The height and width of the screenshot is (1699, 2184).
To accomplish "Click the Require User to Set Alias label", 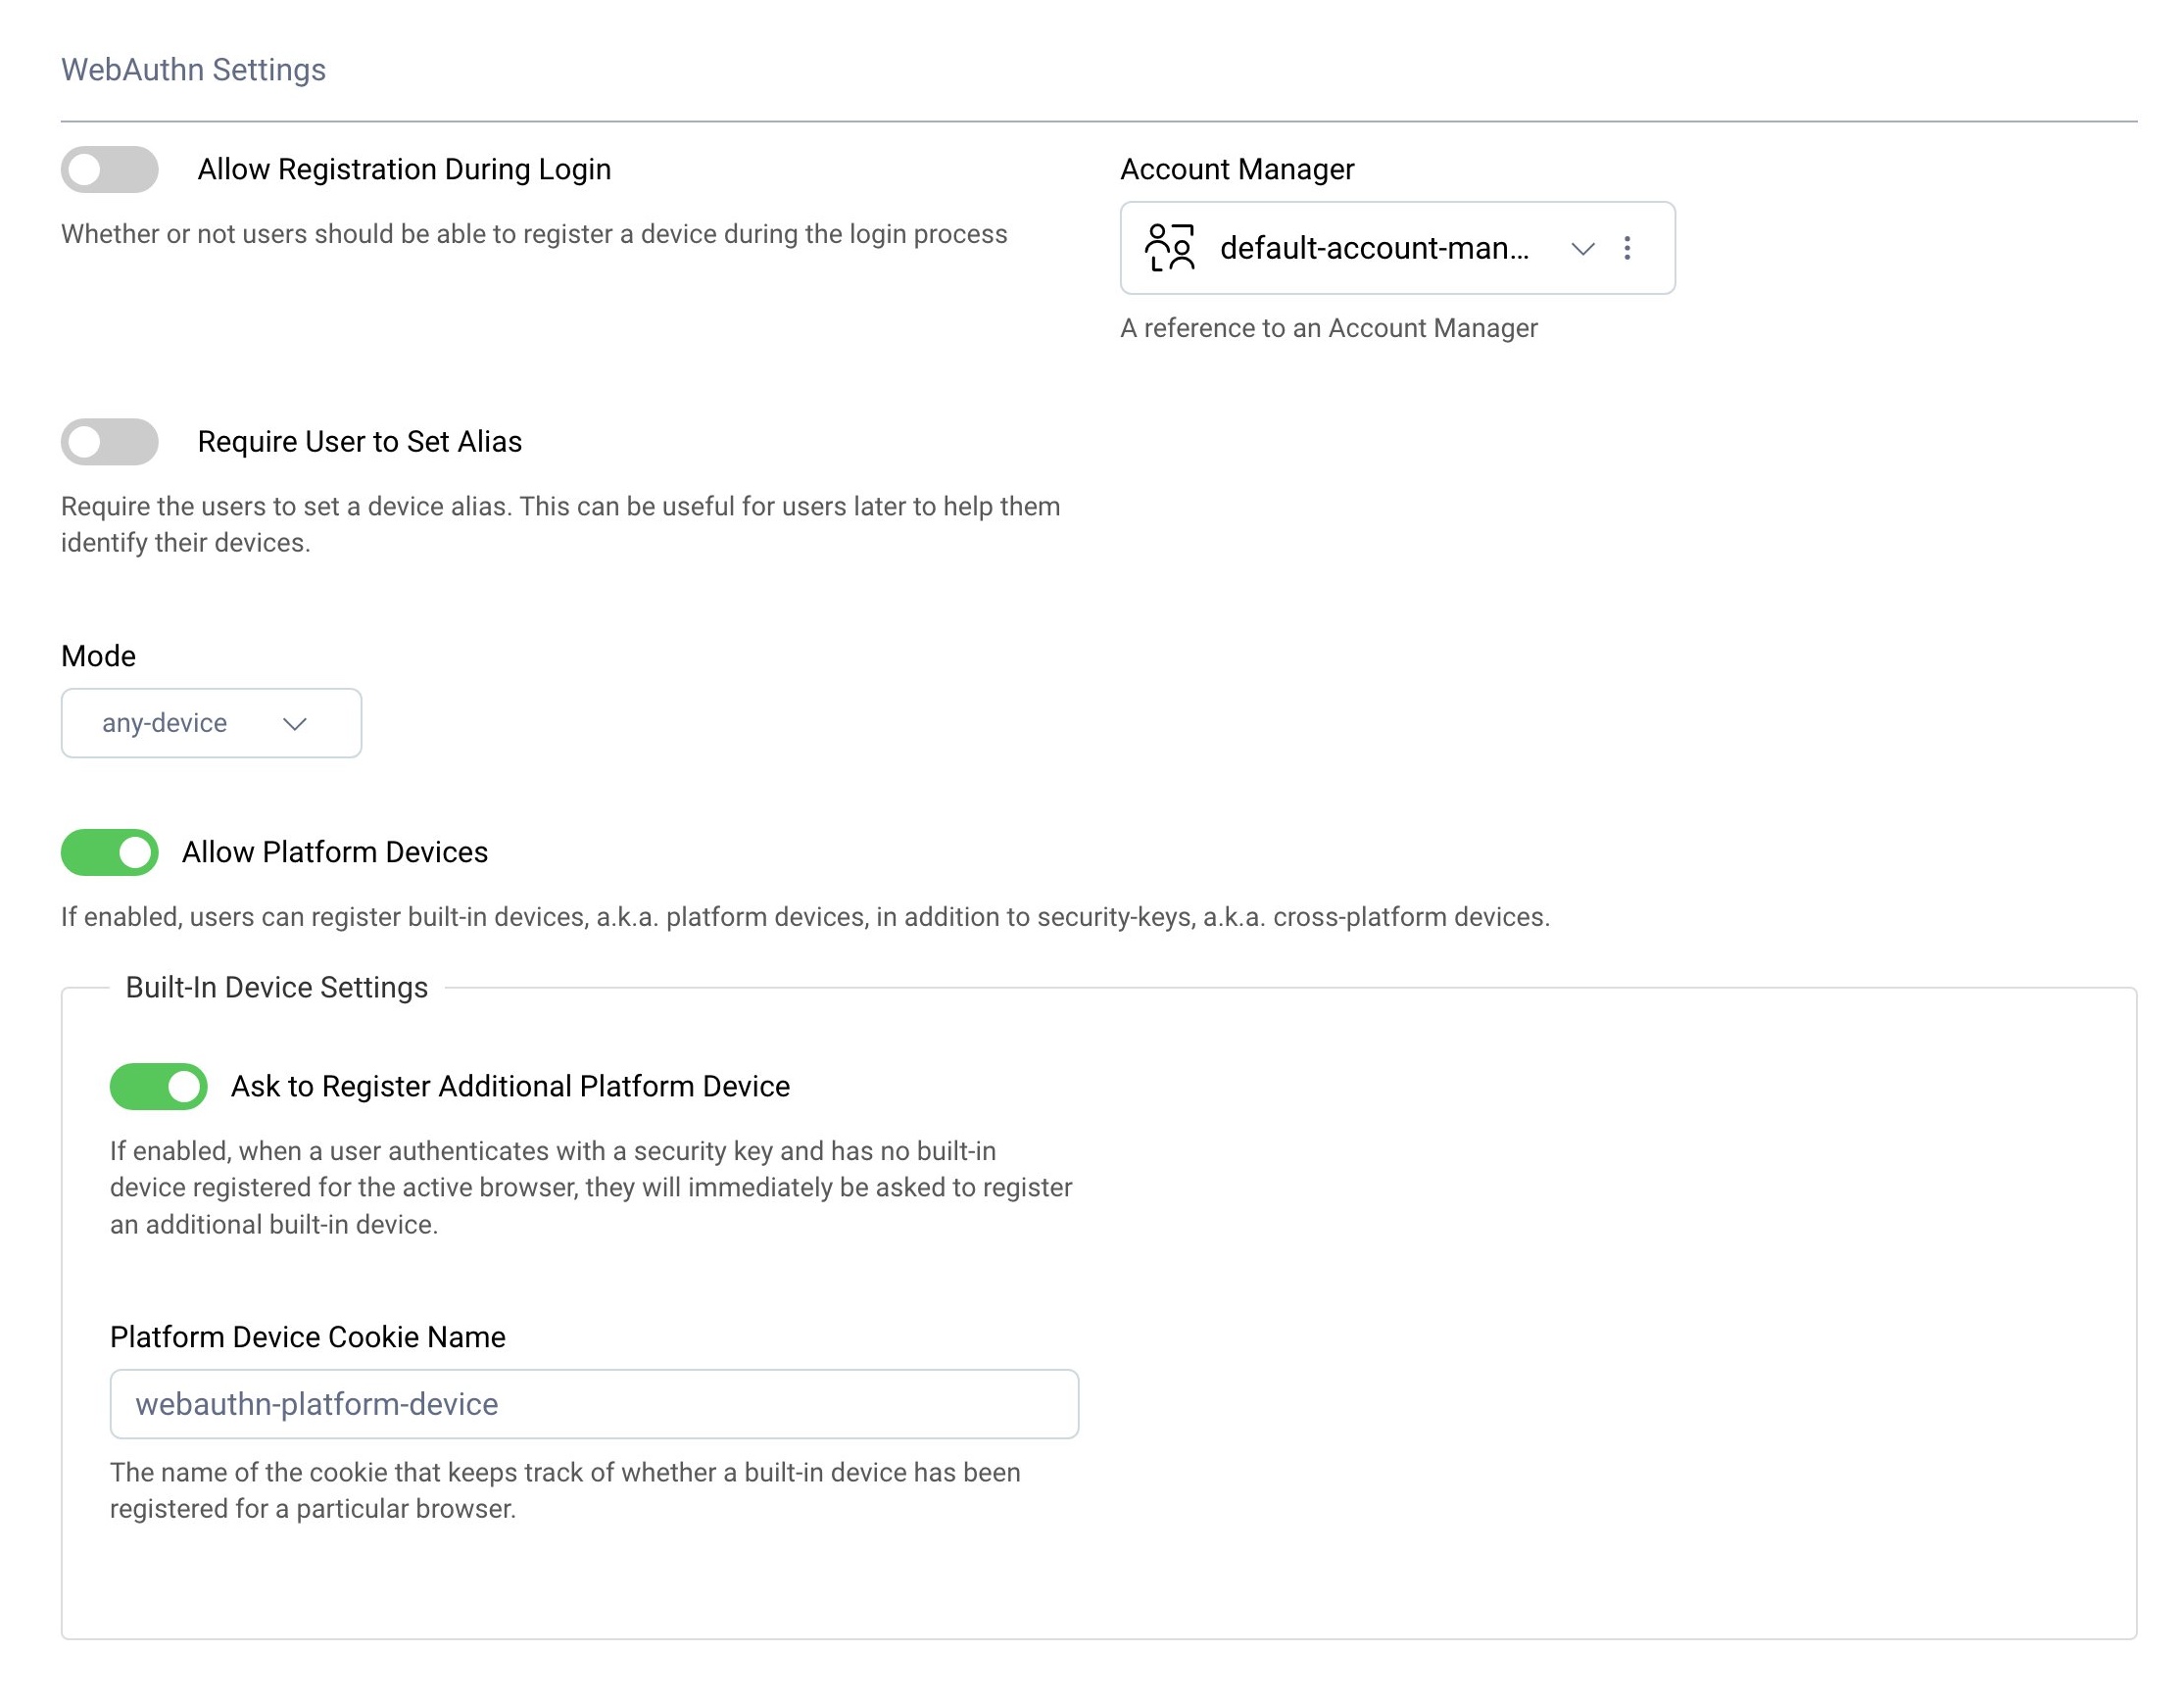I will coord(359,442).
